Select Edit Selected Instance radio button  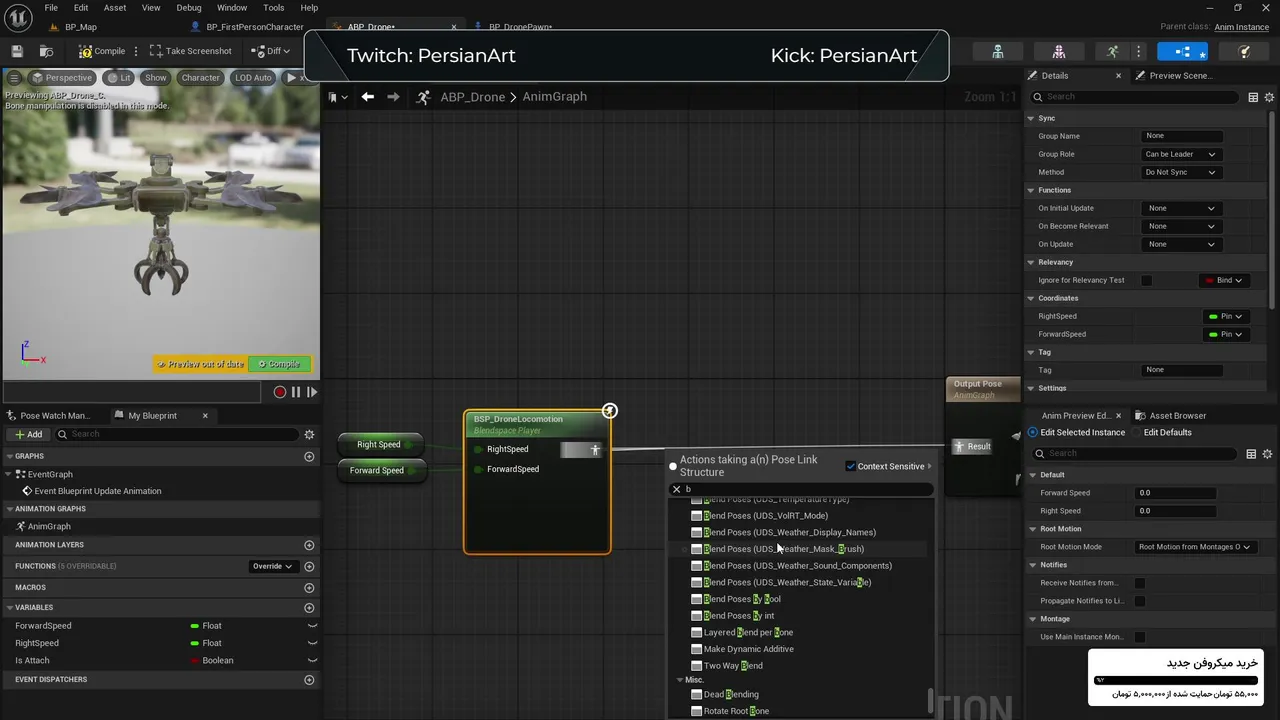coord(1033,432)
